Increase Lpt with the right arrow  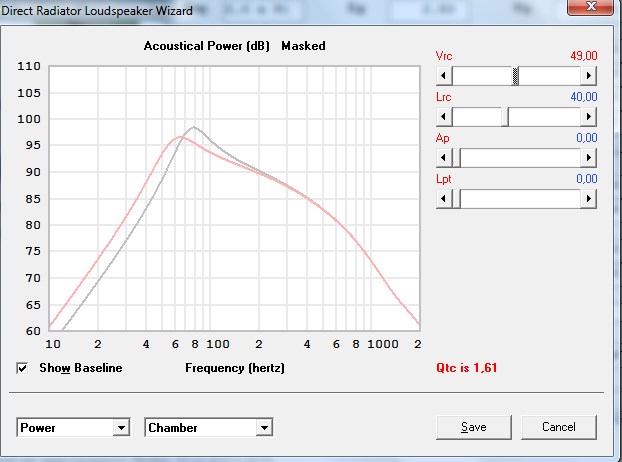tap(589, 199)
